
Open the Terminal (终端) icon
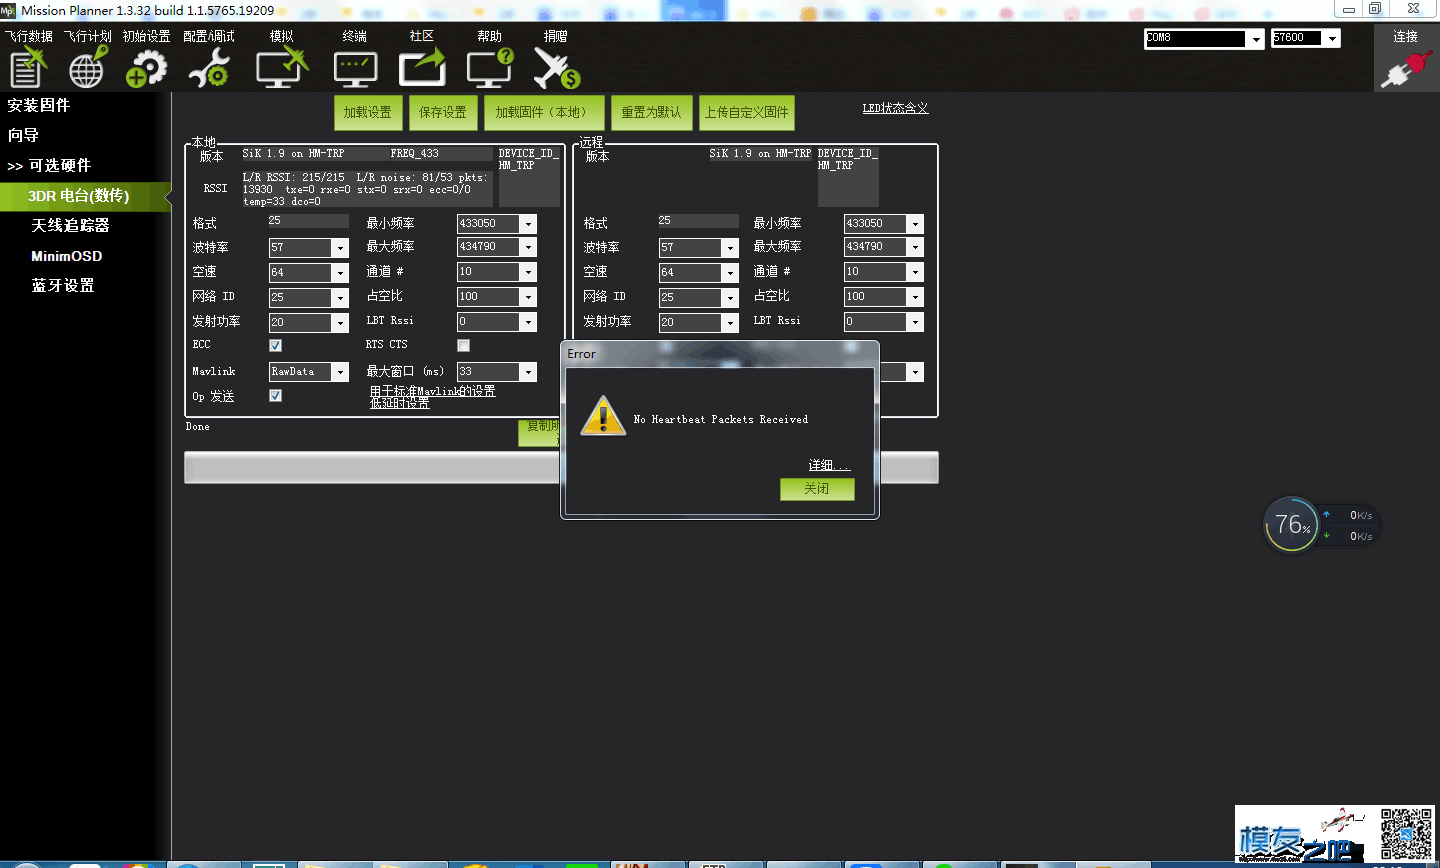click(355, 67)
